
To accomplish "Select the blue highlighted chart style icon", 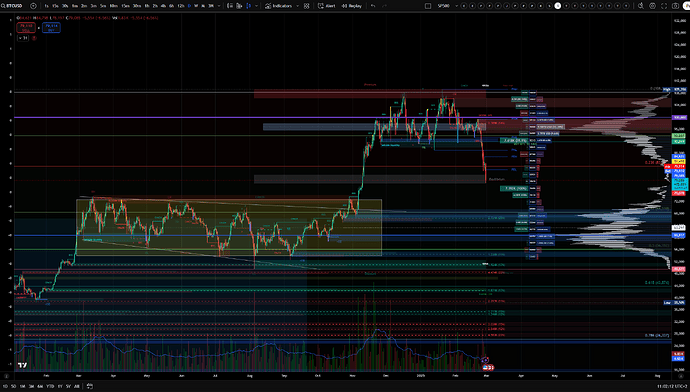I will (x=249, y=6).
